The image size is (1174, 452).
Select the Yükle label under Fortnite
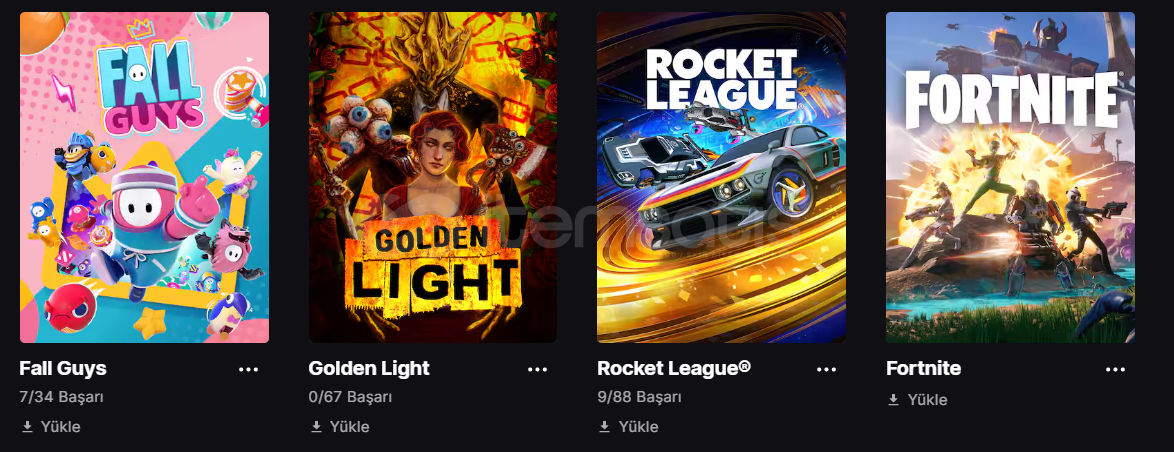(928, 400)
